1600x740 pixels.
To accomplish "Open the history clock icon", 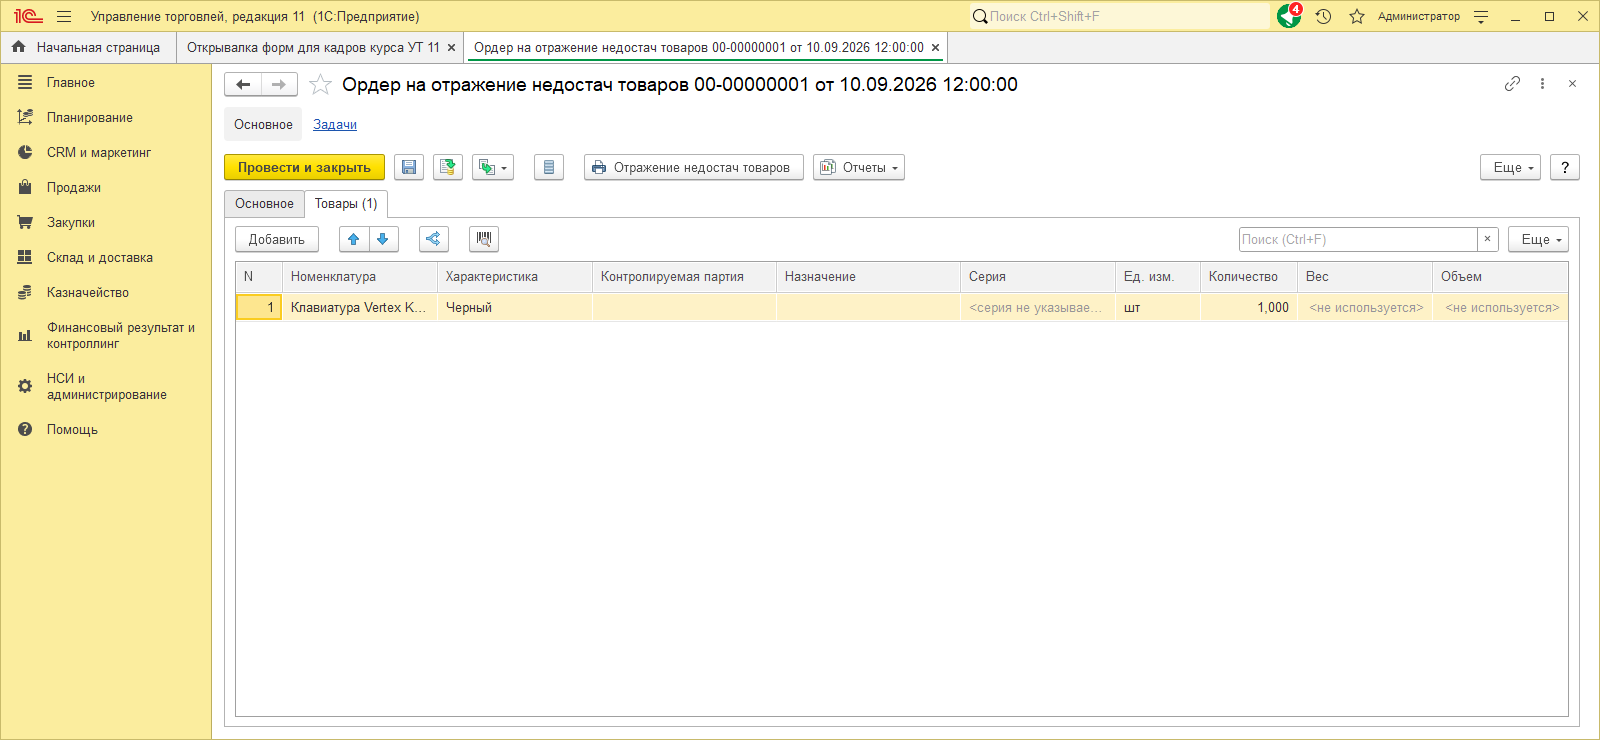I will [1324, 16].
